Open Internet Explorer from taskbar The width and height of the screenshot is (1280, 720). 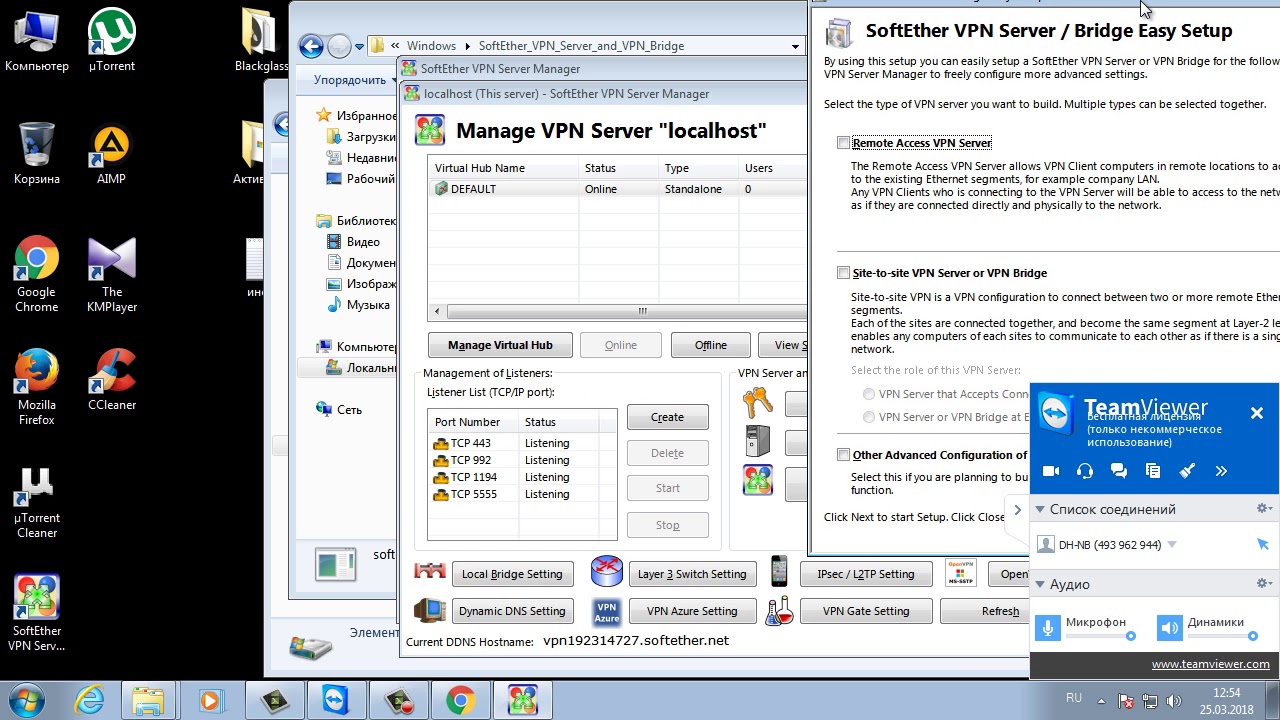point(89,699)
